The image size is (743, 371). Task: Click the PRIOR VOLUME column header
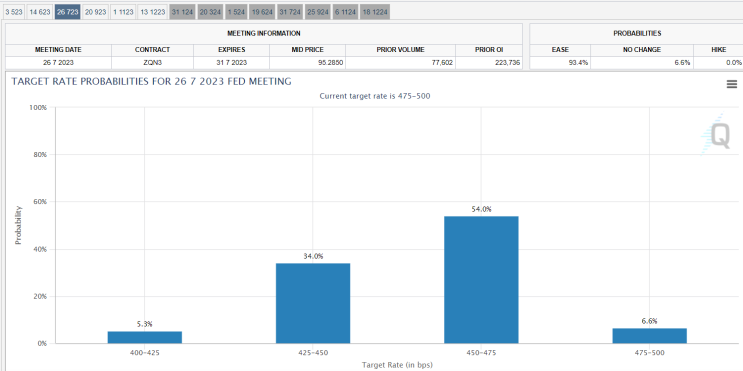tap(400, 49)
